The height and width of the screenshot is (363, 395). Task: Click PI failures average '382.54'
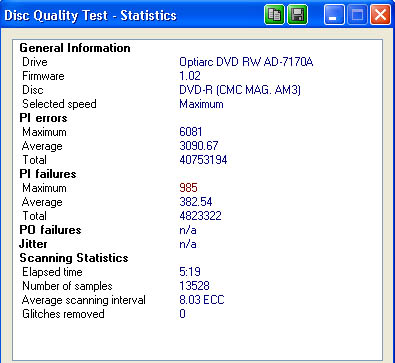196,202
